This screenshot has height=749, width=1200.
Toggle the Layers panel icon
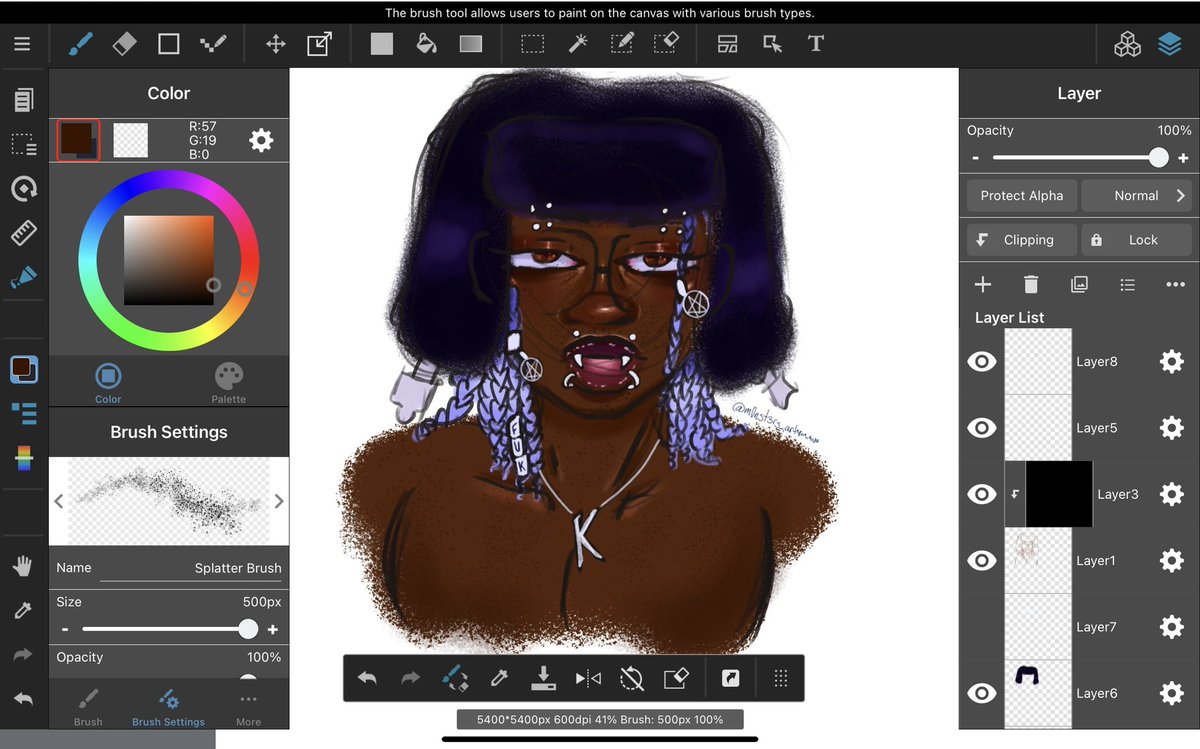tap(1170, 44)
